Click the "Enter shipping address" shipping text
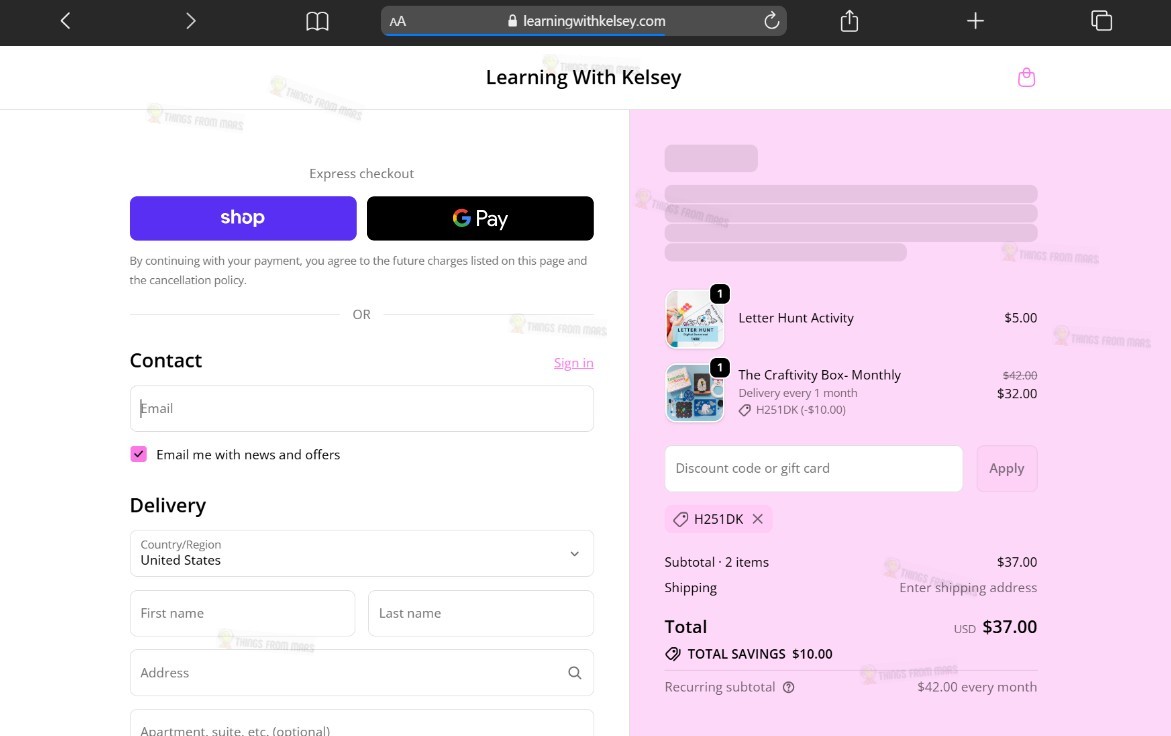The width and height of the screenshot is (1171, 736). coord(968,587)
